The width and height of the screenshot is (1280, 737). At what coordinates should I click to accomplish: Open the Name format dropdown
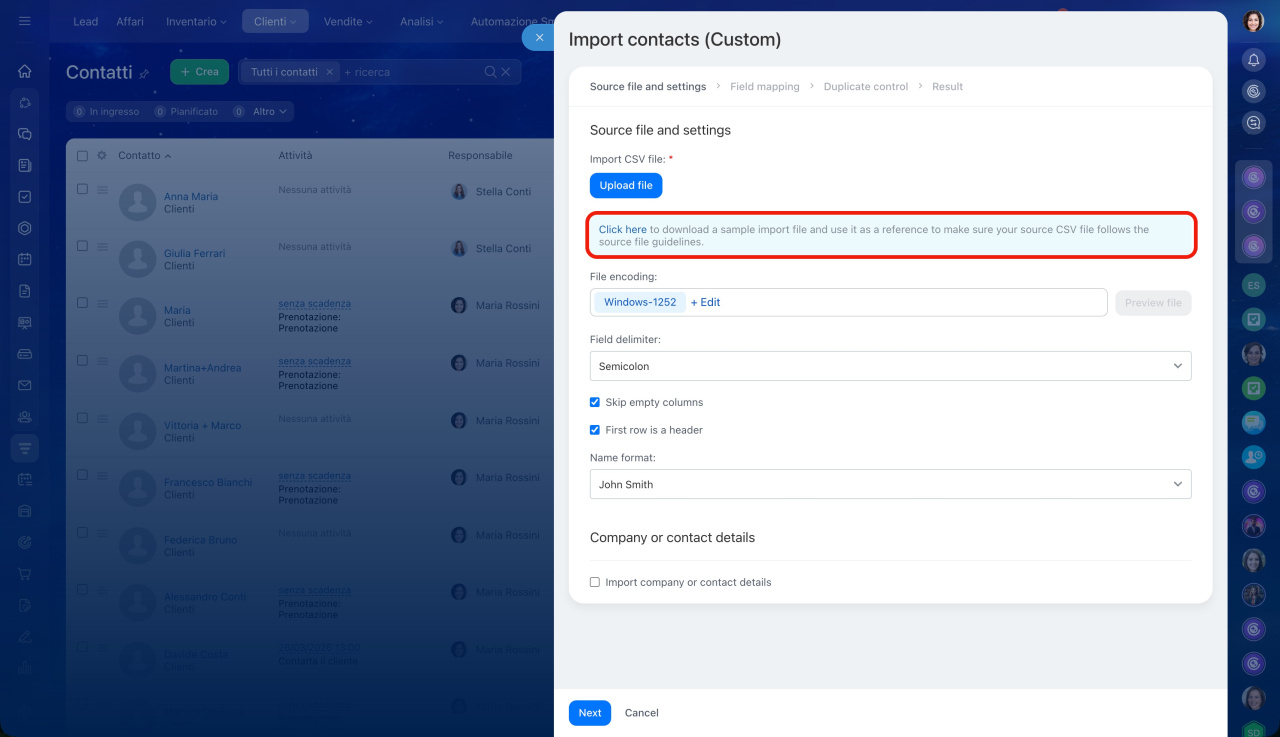(890, 484)
